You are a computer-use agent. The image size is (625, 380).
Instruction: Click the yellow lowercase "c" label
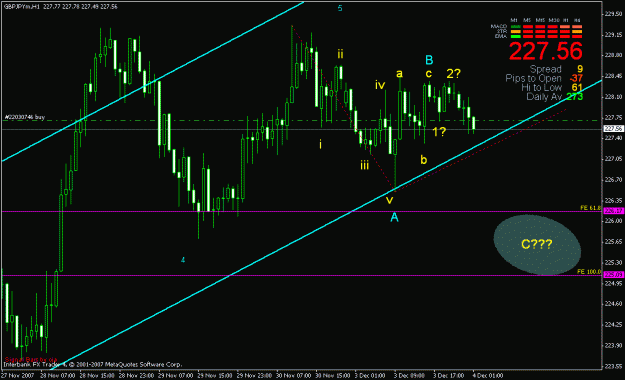(428, 73)
